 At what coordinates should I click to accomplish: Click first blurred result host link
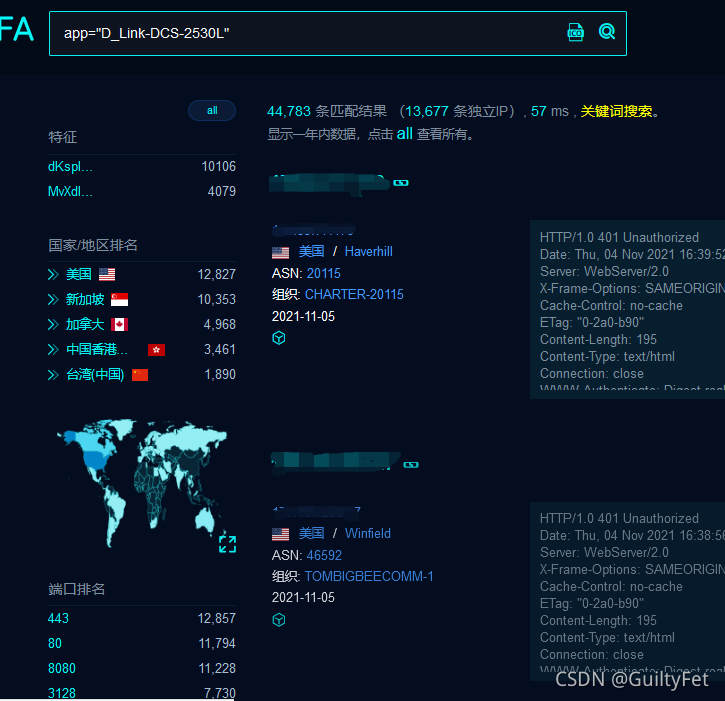coord(329,183)
